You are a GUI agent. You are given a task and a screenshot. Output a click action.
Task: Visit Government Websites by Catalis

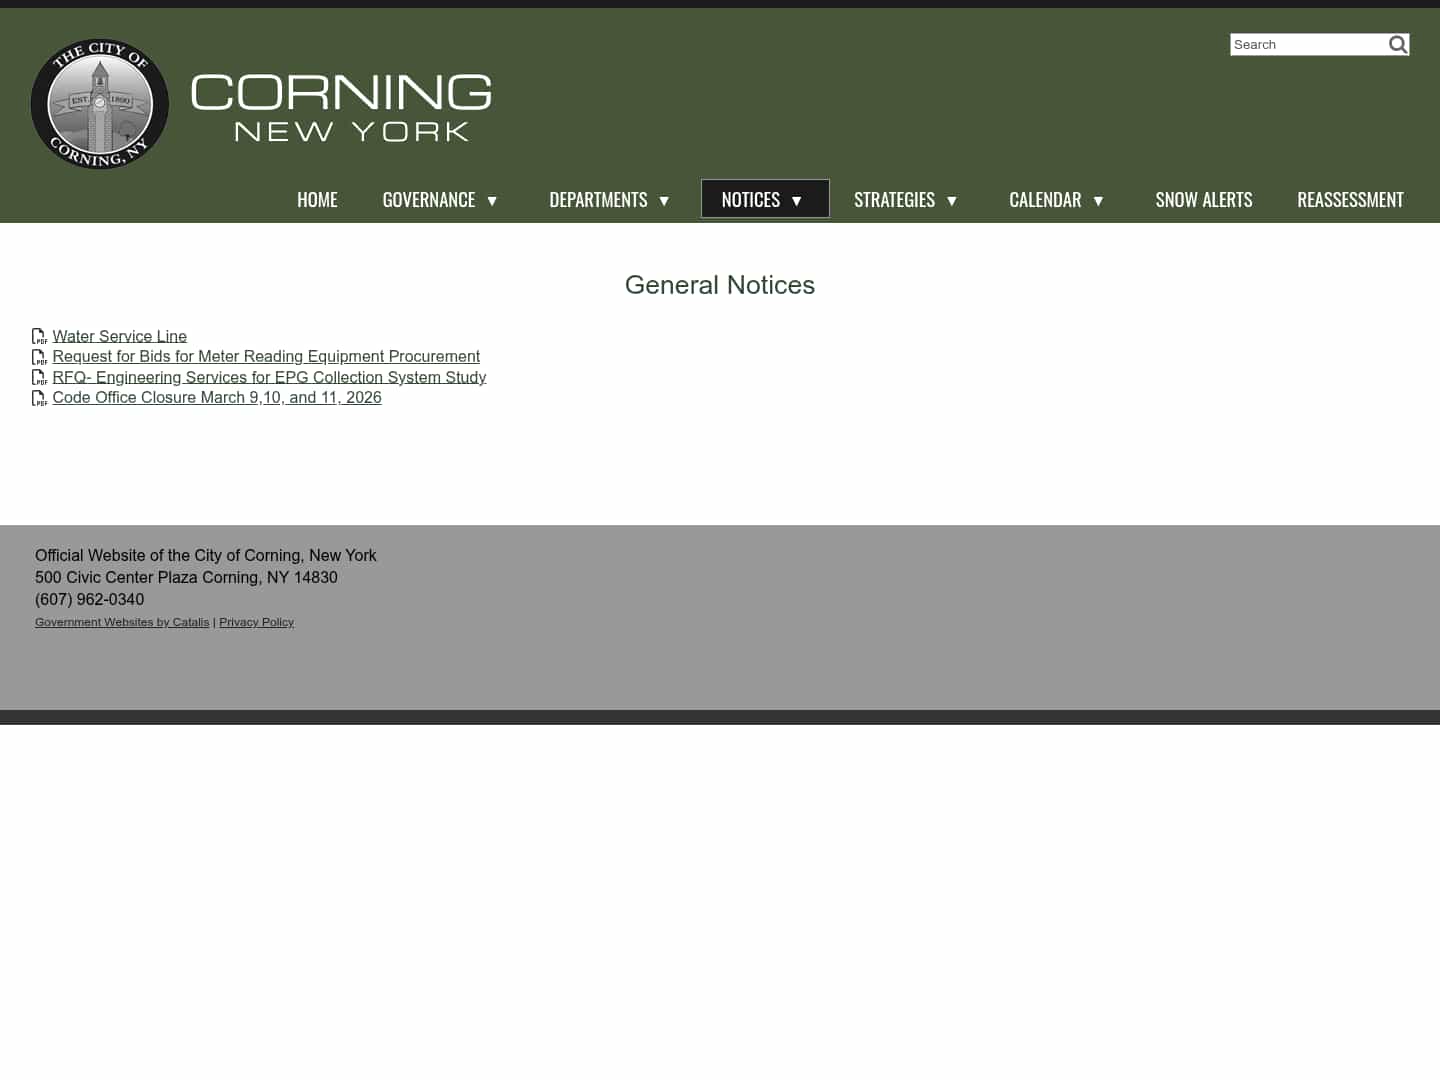point(122,622)
